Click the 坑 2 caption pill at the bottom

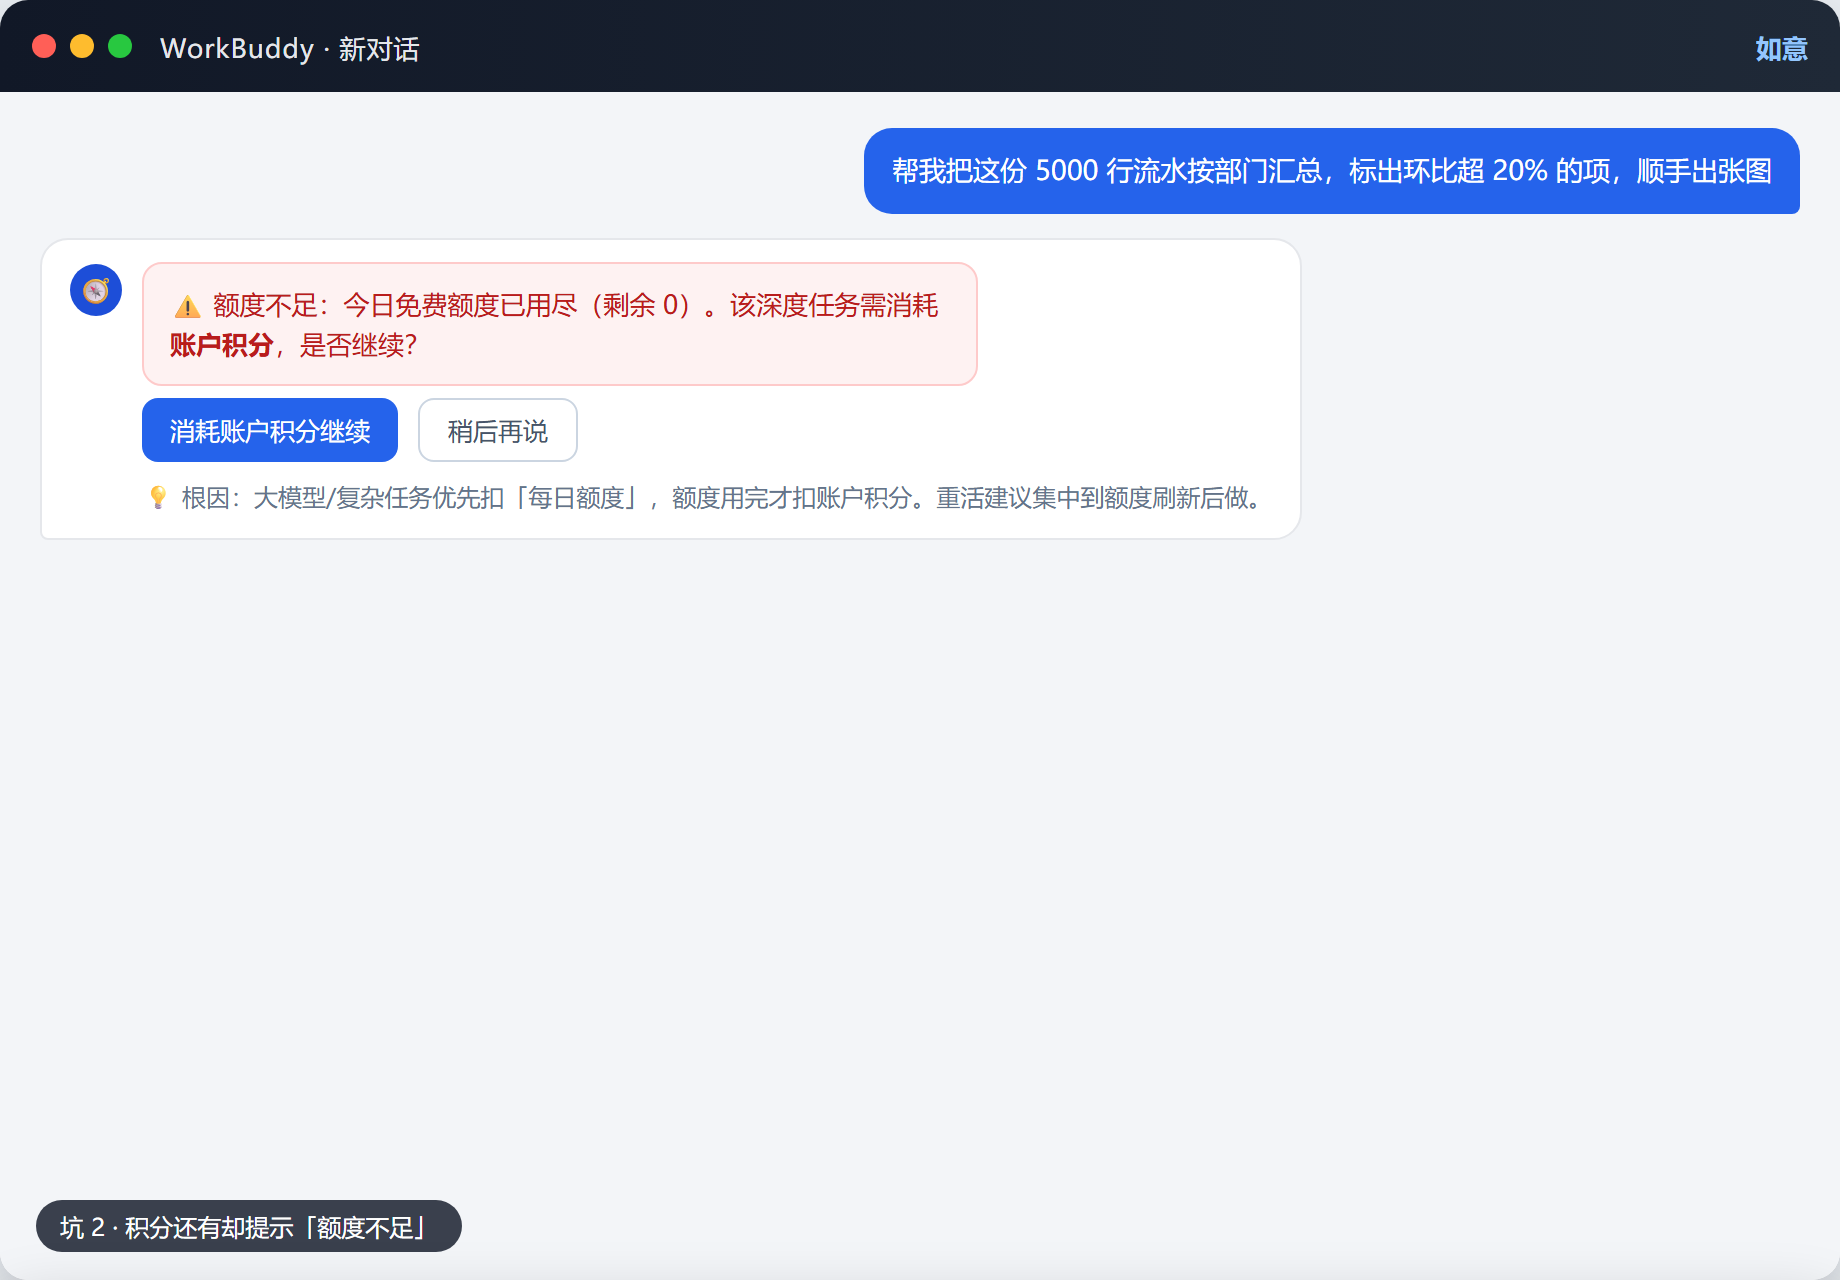249,1226
